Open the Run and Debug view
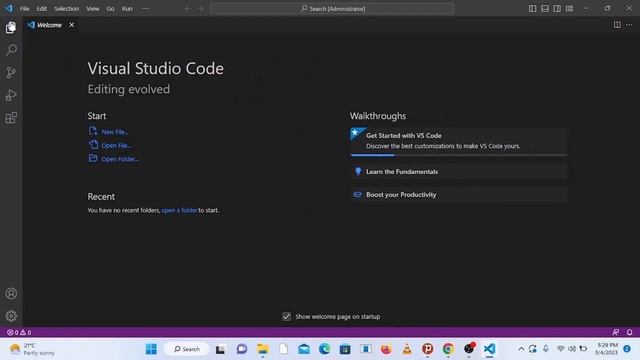This screenshot has width=640, height=360. pyautogui.click(x=11, y=96)
